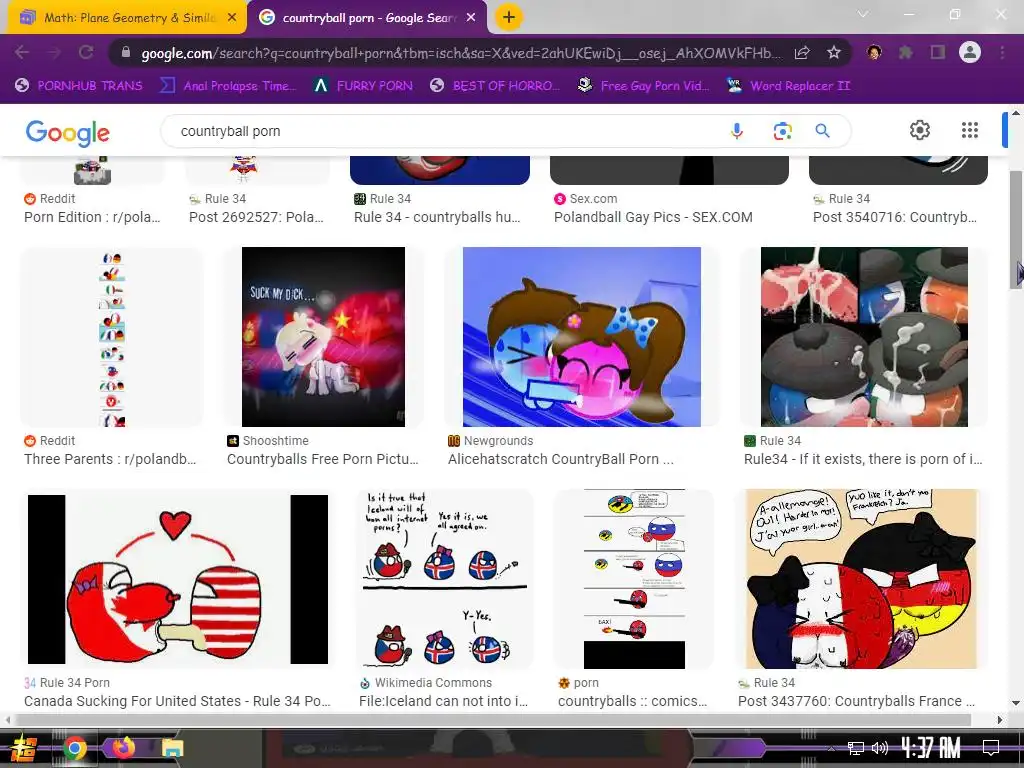Share this page using the share icon

[802, 52]
